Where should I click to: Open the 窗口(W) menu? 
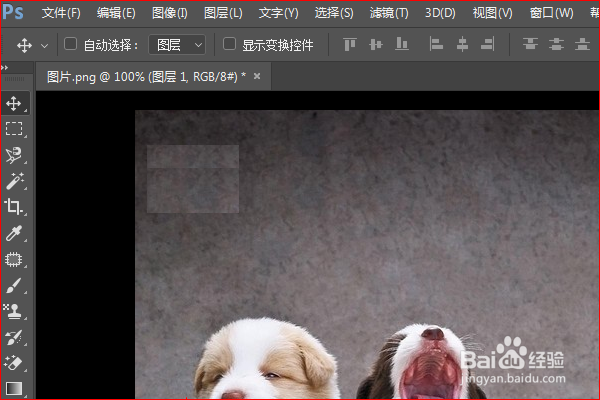coord(551,13)
